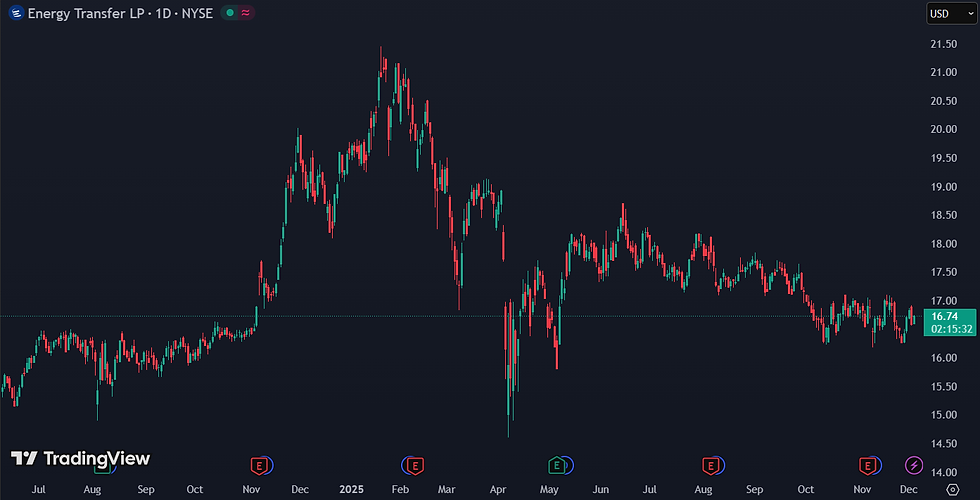Click the 20.50 price scale label
The image size is (980, 500).
[x=943, y=101]
